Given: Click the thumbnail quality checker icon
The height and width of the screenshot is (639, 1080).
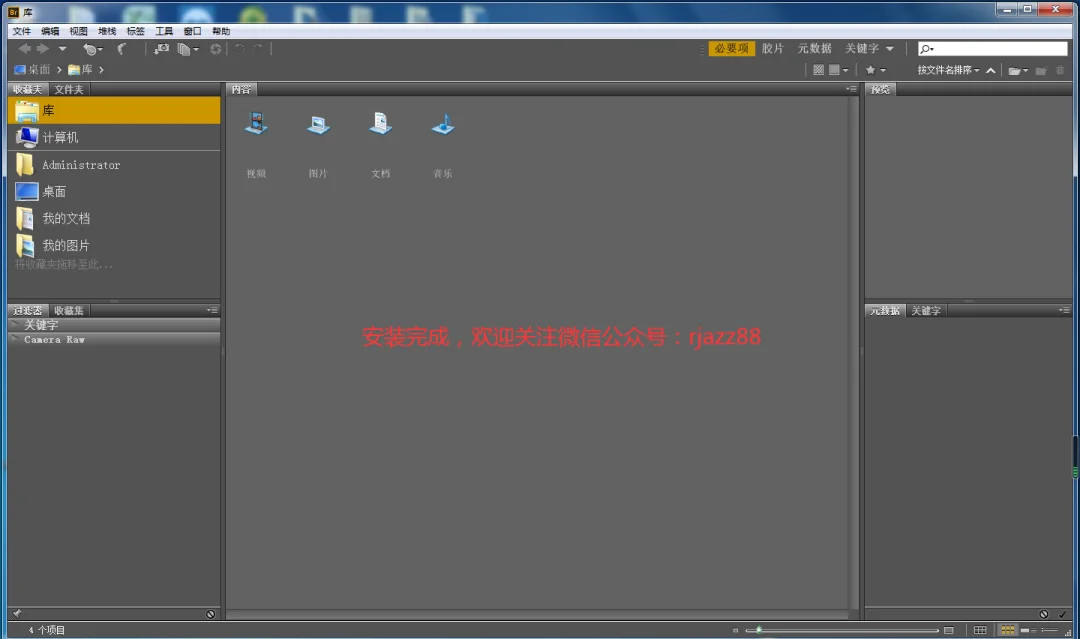Looking at the screenshot, I should (x=818, y=70).
